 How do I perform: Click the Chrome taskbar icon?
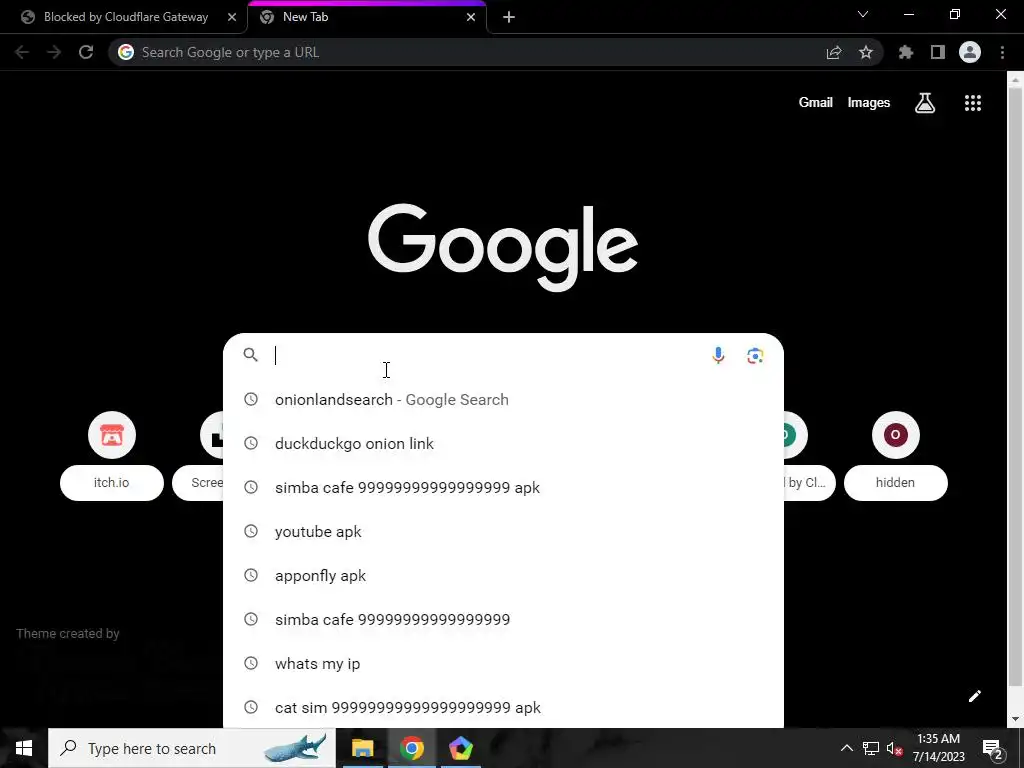pyautogui.click(x=411, y=748)
